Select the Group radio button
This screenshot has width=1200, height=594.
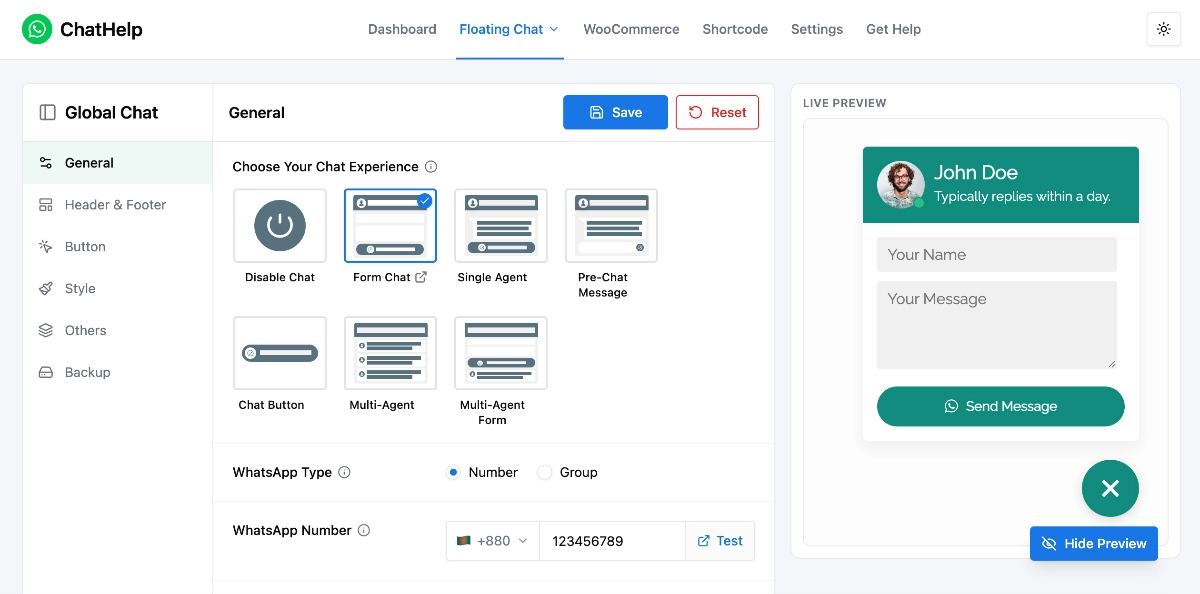[545, 472]
